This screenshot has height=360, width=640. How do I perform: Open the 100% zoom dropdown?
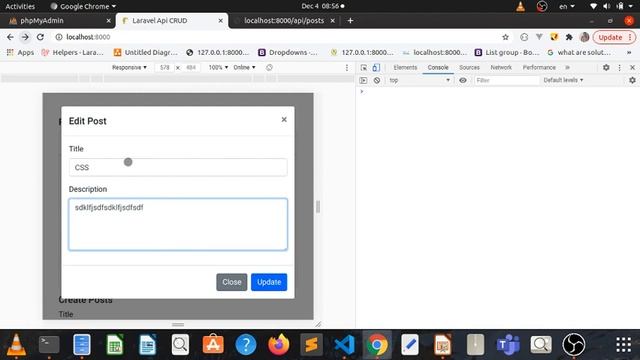[x=218, y=67]
